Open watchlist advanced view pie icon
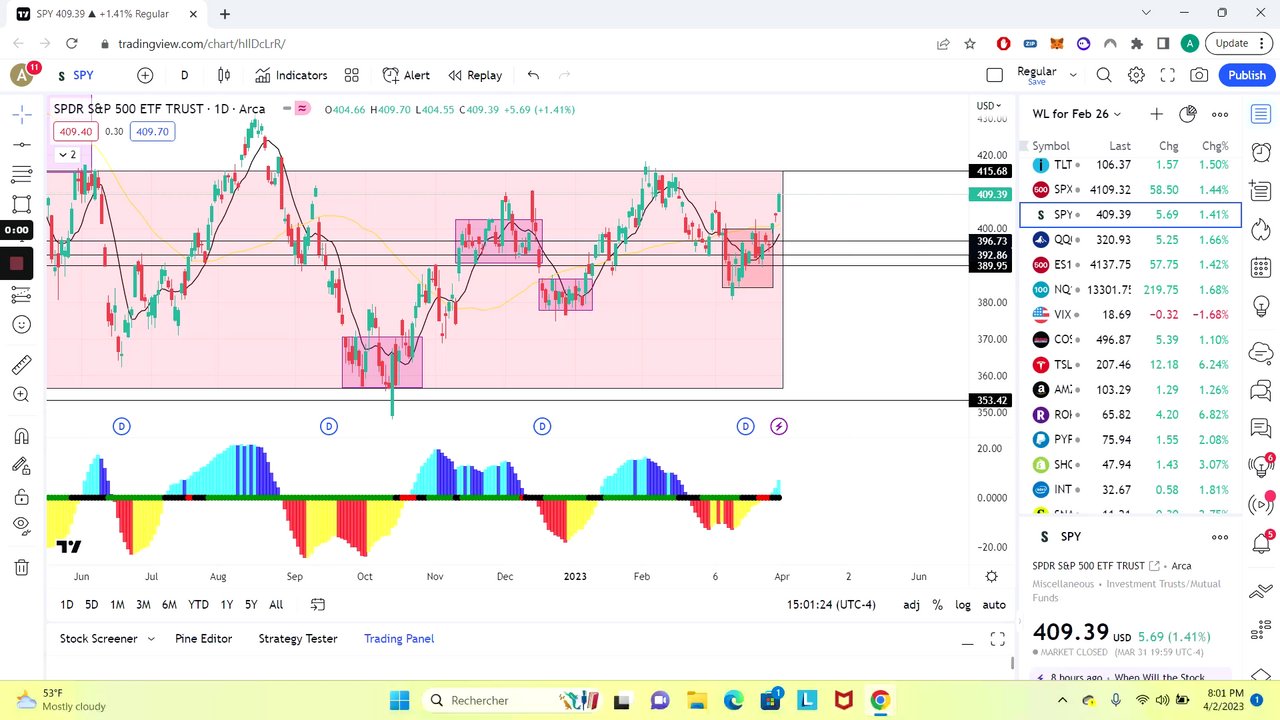1280x720 pixels. point(1188,114)
